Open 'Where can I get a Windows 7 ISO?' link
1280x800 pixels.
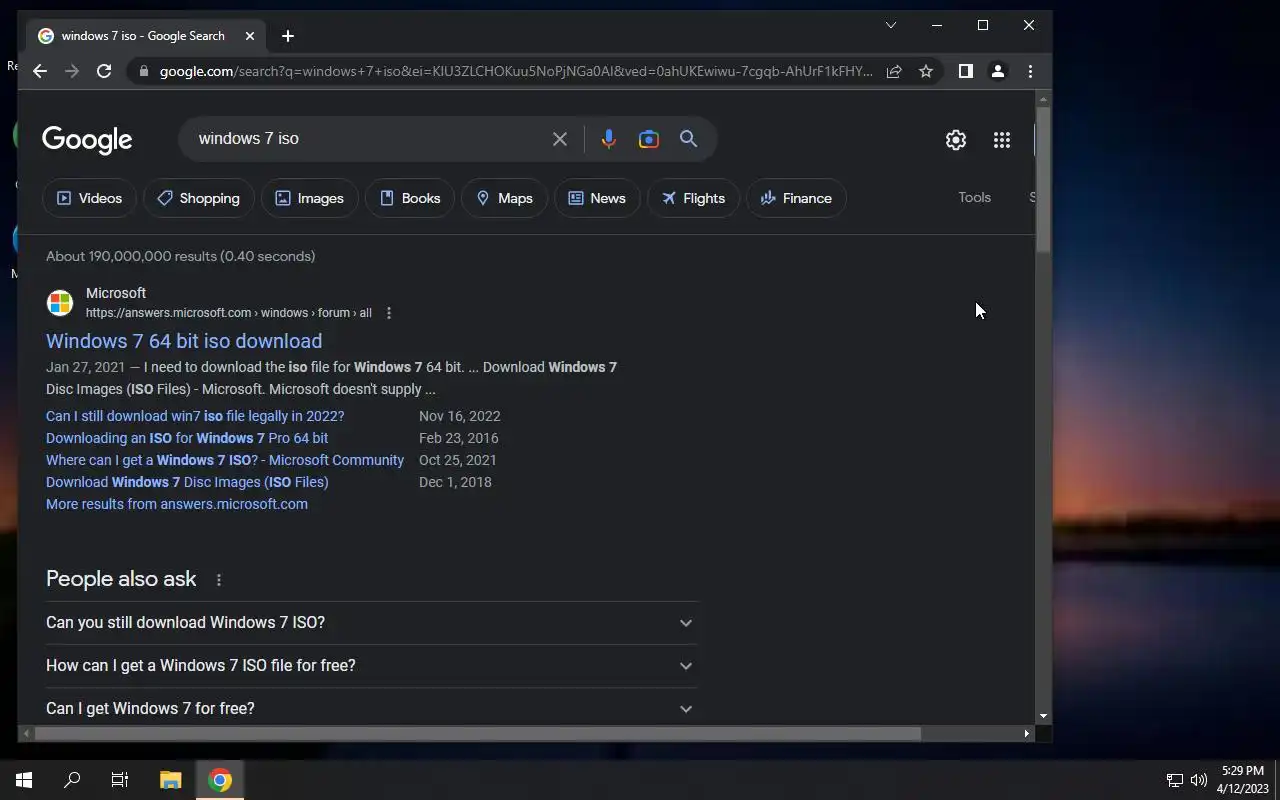225,460
